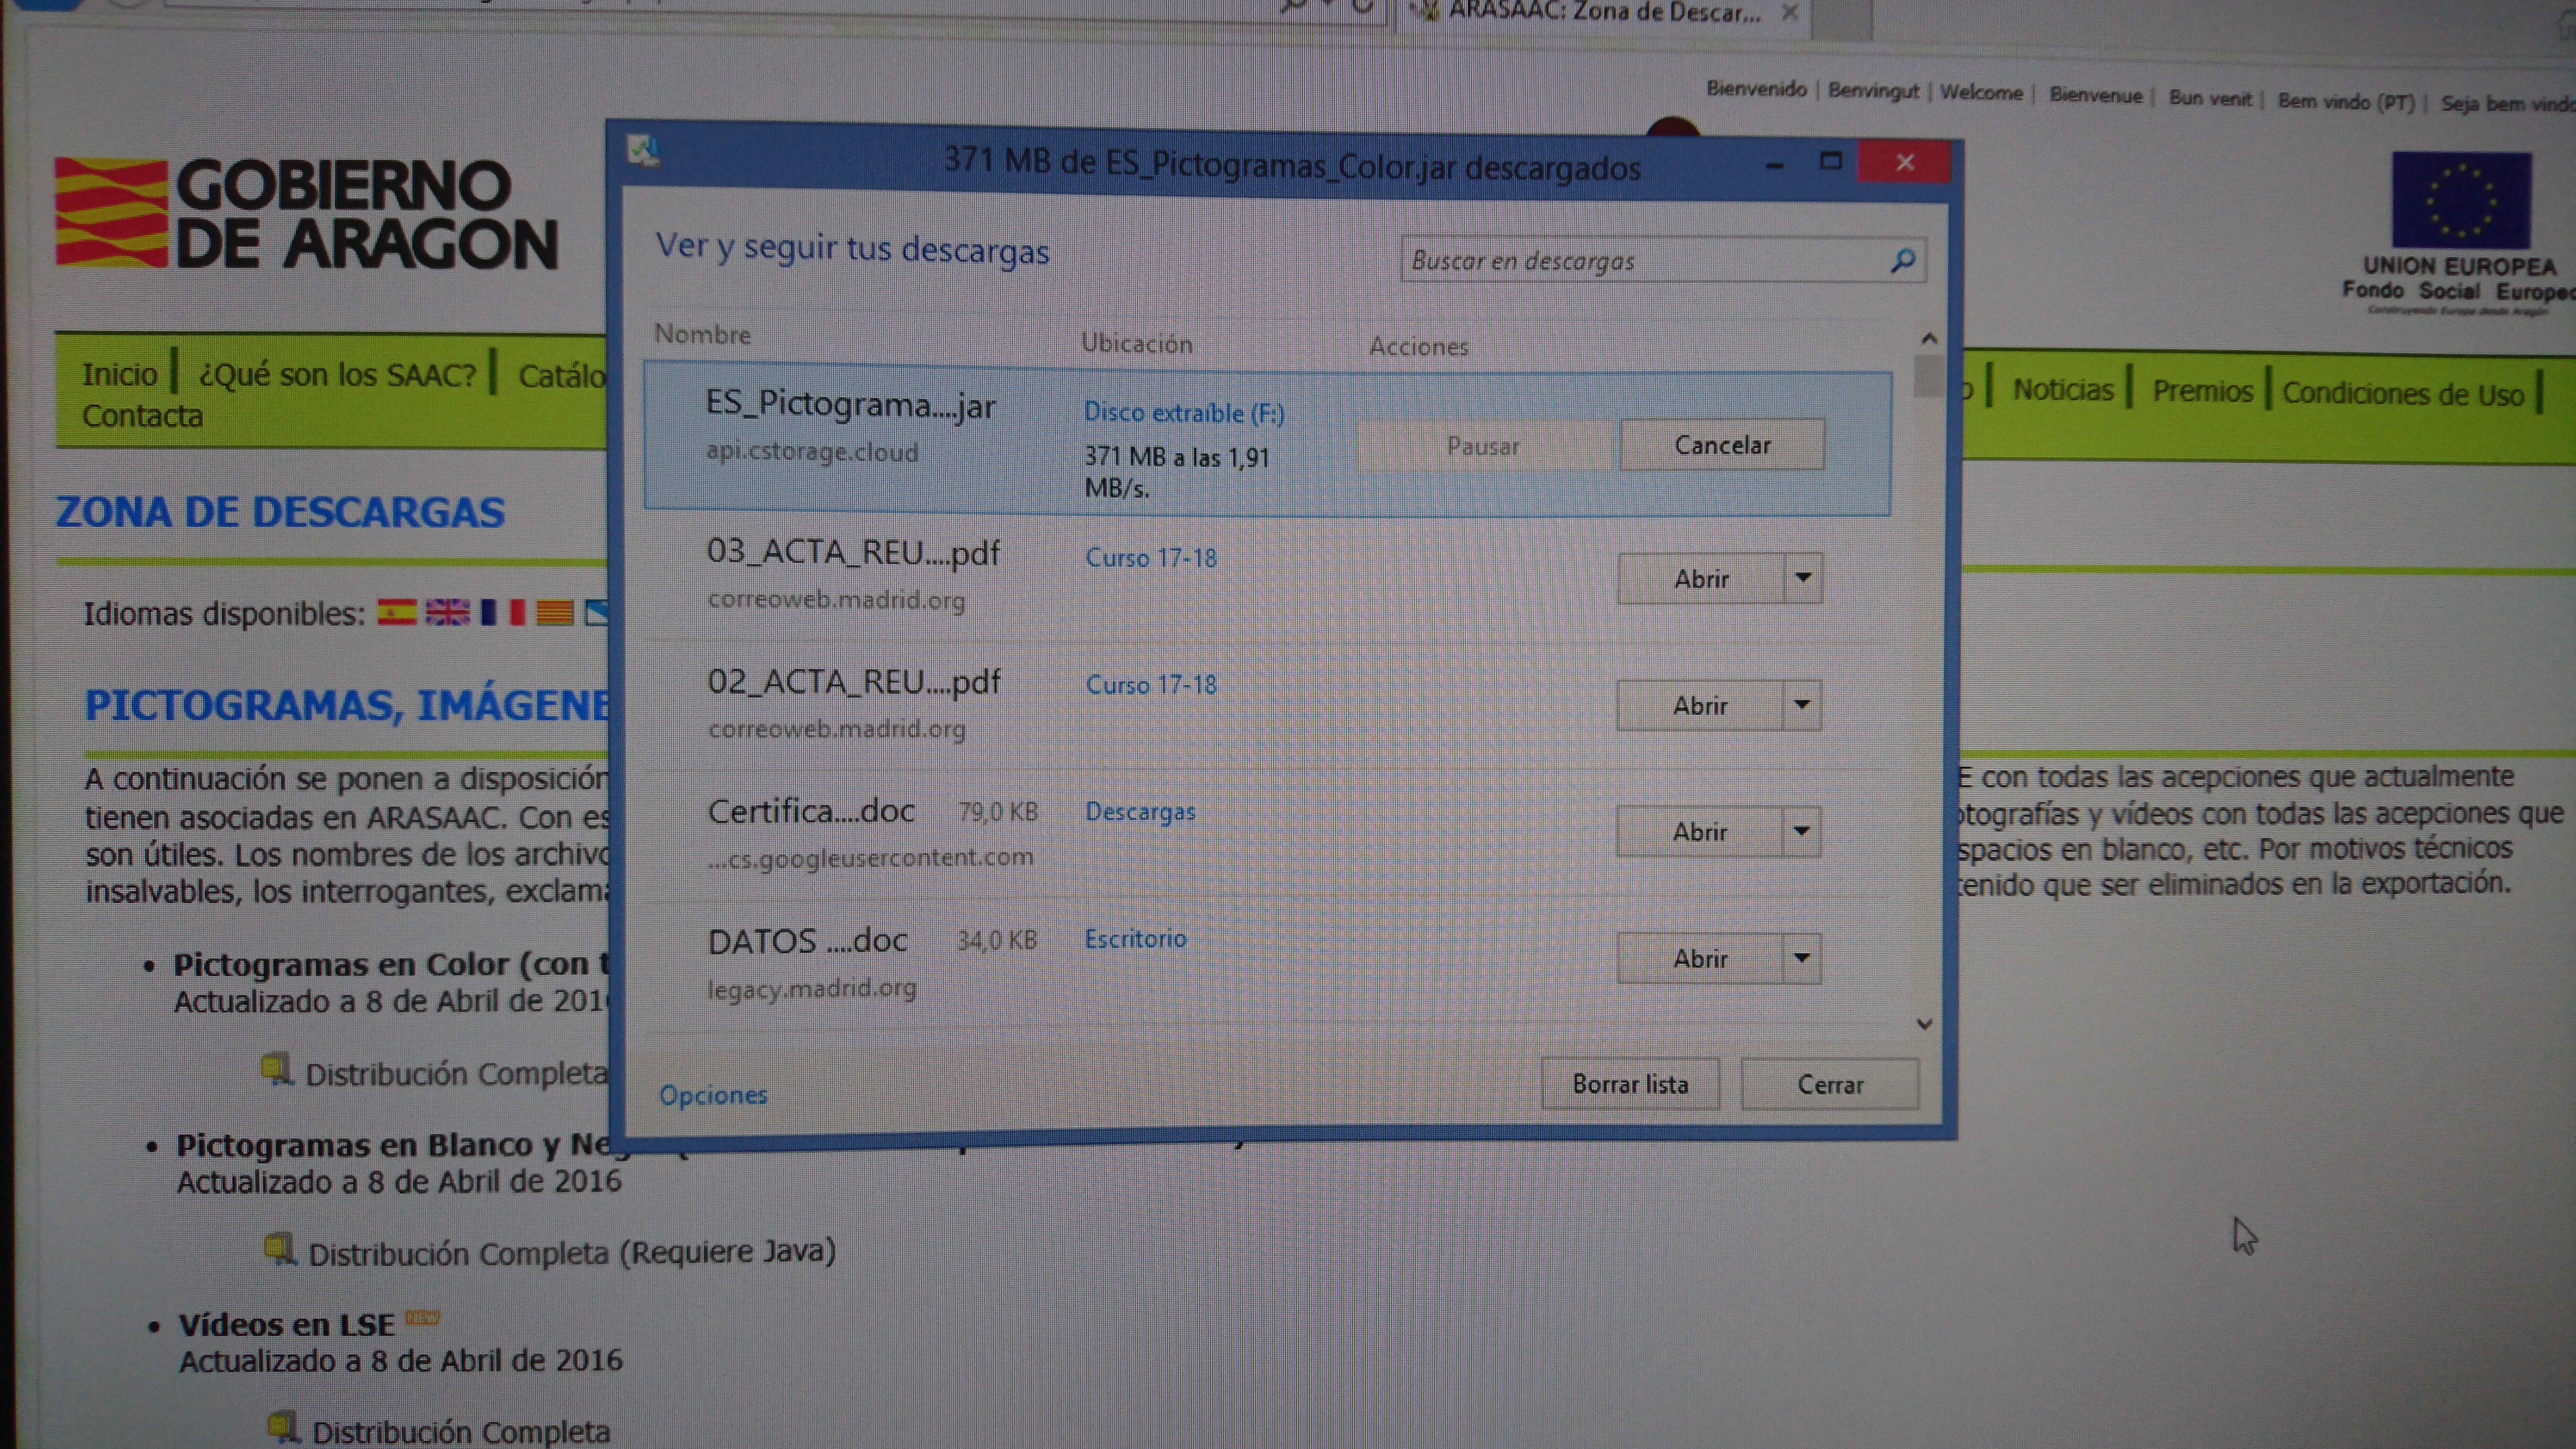The image size is (2576, 1449).
Task: Click the Bienvenue language greeting link
Action: (x=2095, y=95)
